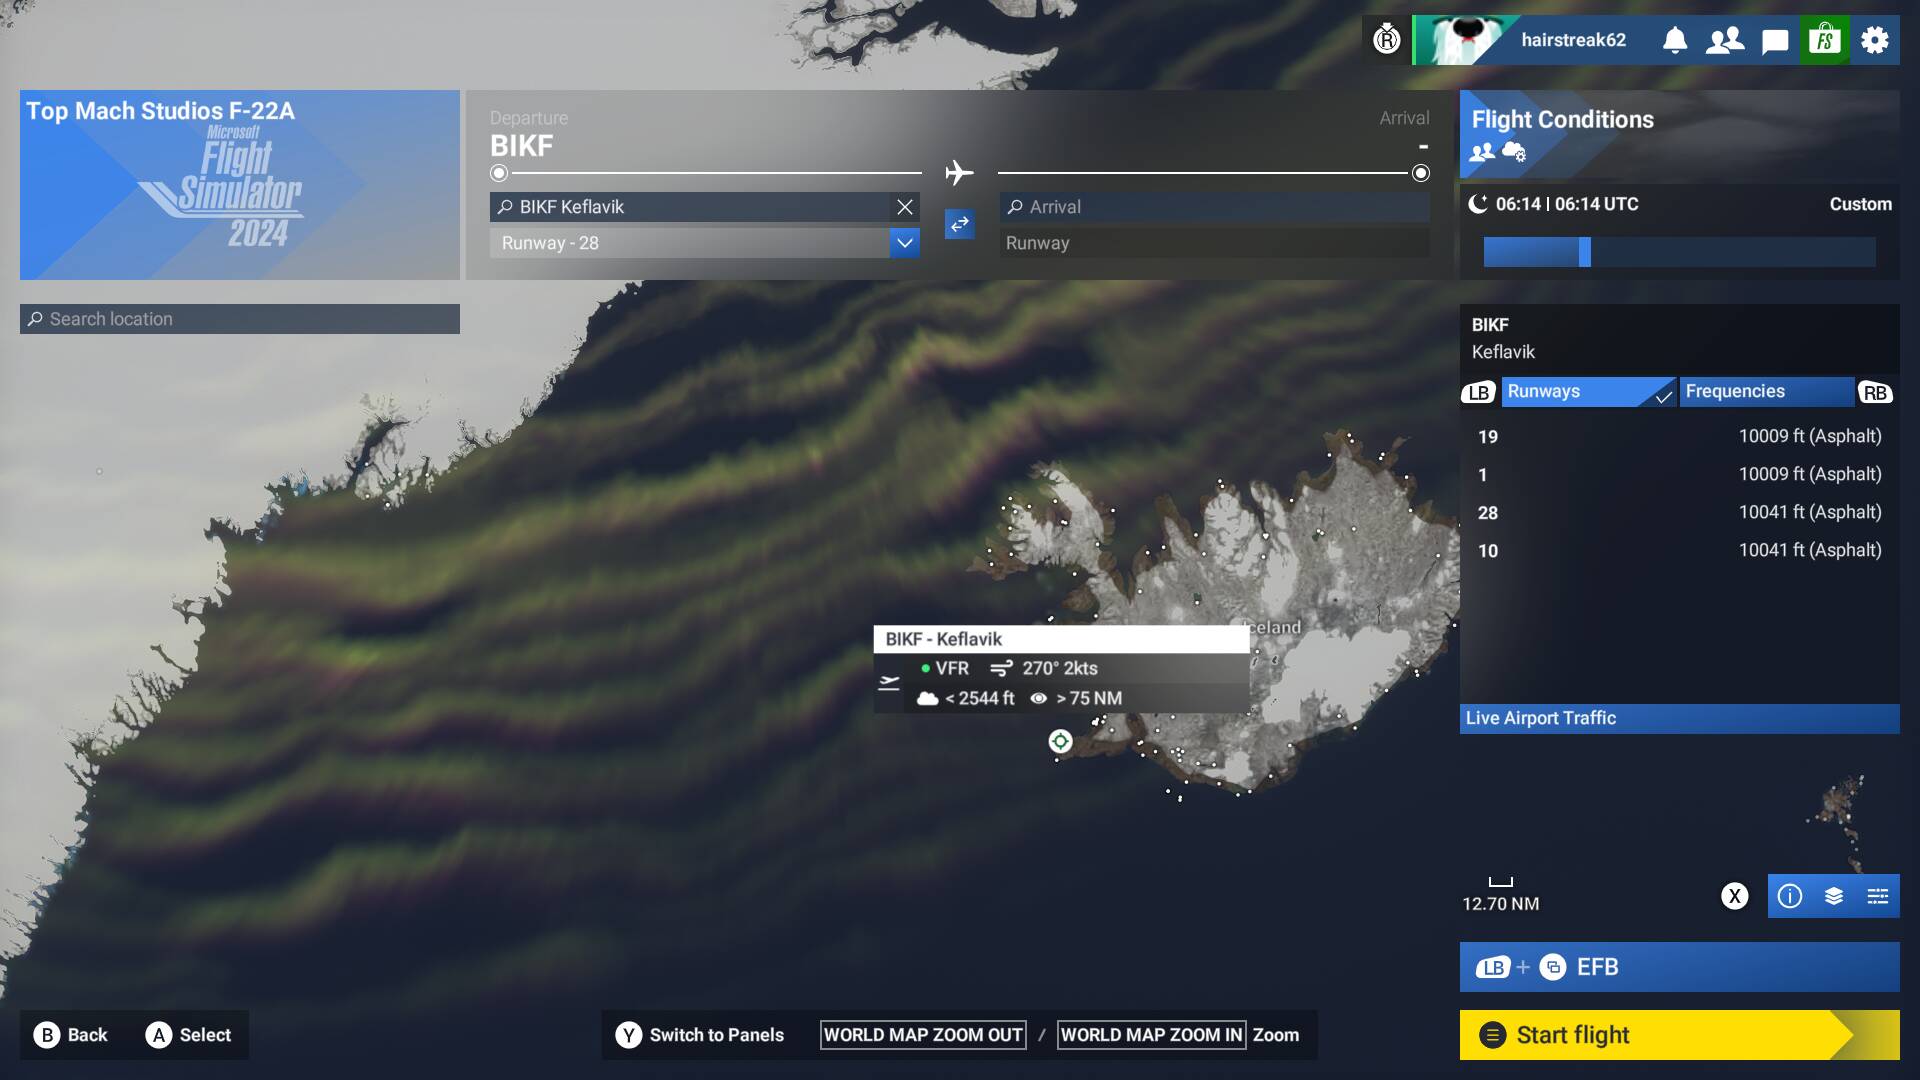
Task: Click the Flight Conditions header
Action: pos(1680,135)
